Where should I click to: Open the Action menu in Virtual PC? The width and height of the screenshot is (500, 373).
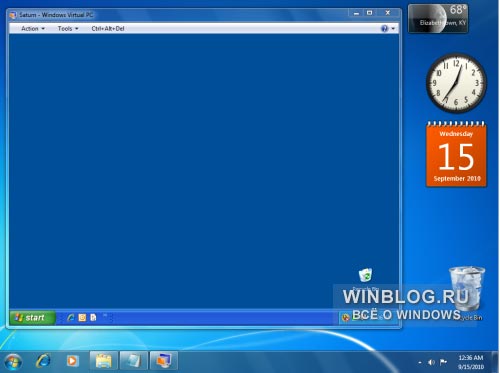[x=33, y=29]
